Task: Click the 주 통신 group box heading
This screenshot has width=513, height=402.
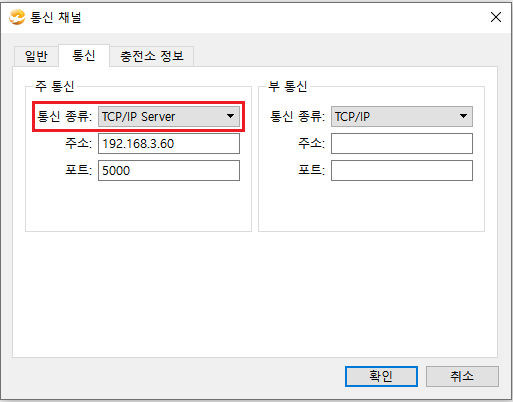Action: pyautogui.click(x=55, y=86)
